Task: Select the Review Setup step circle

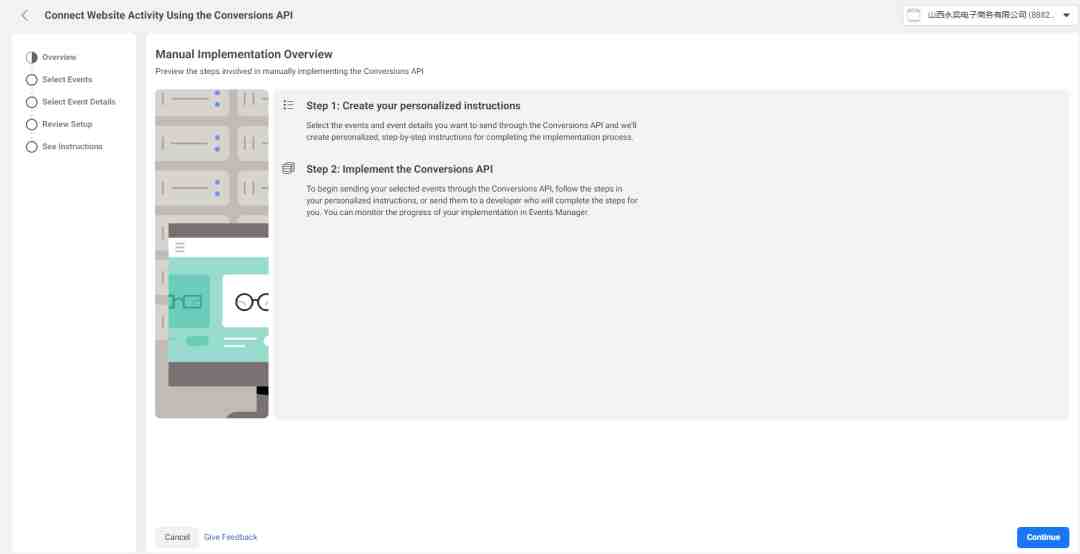Action: click(32, 125)
